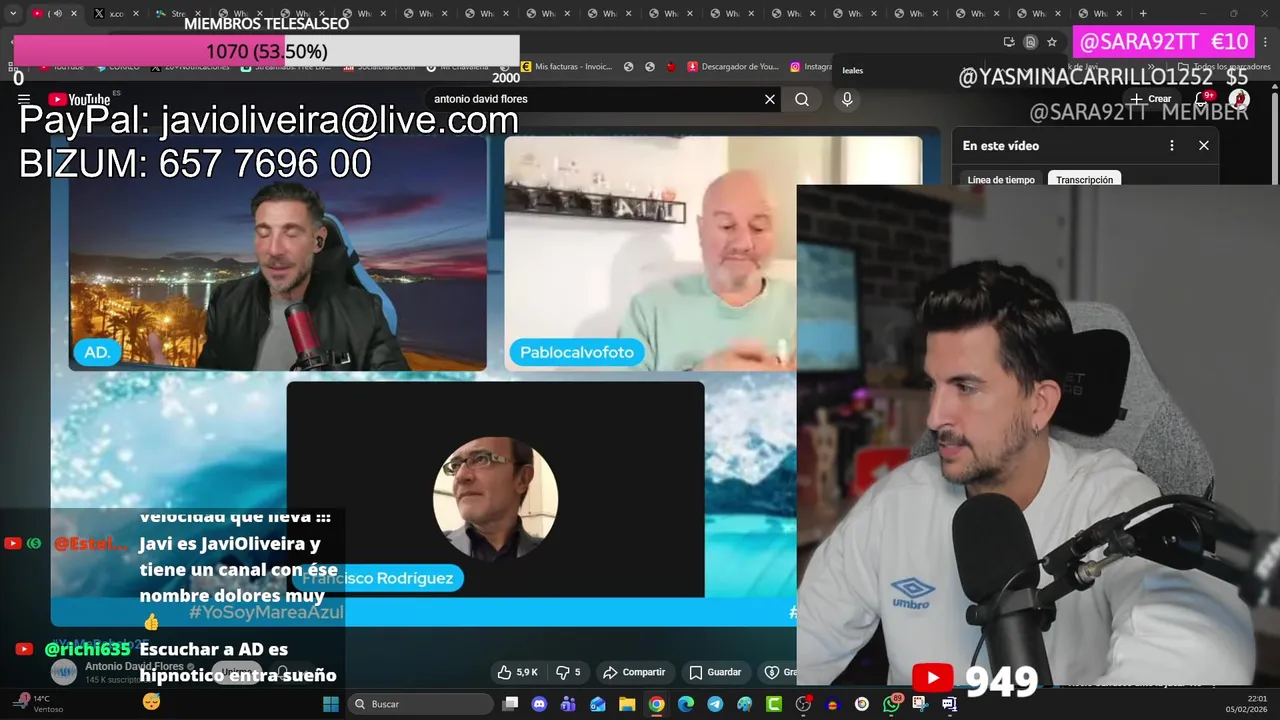Image resolution: width=1280 pixels, height=720 pixels.
Task: Click the Crear button
Action: 1151,99
